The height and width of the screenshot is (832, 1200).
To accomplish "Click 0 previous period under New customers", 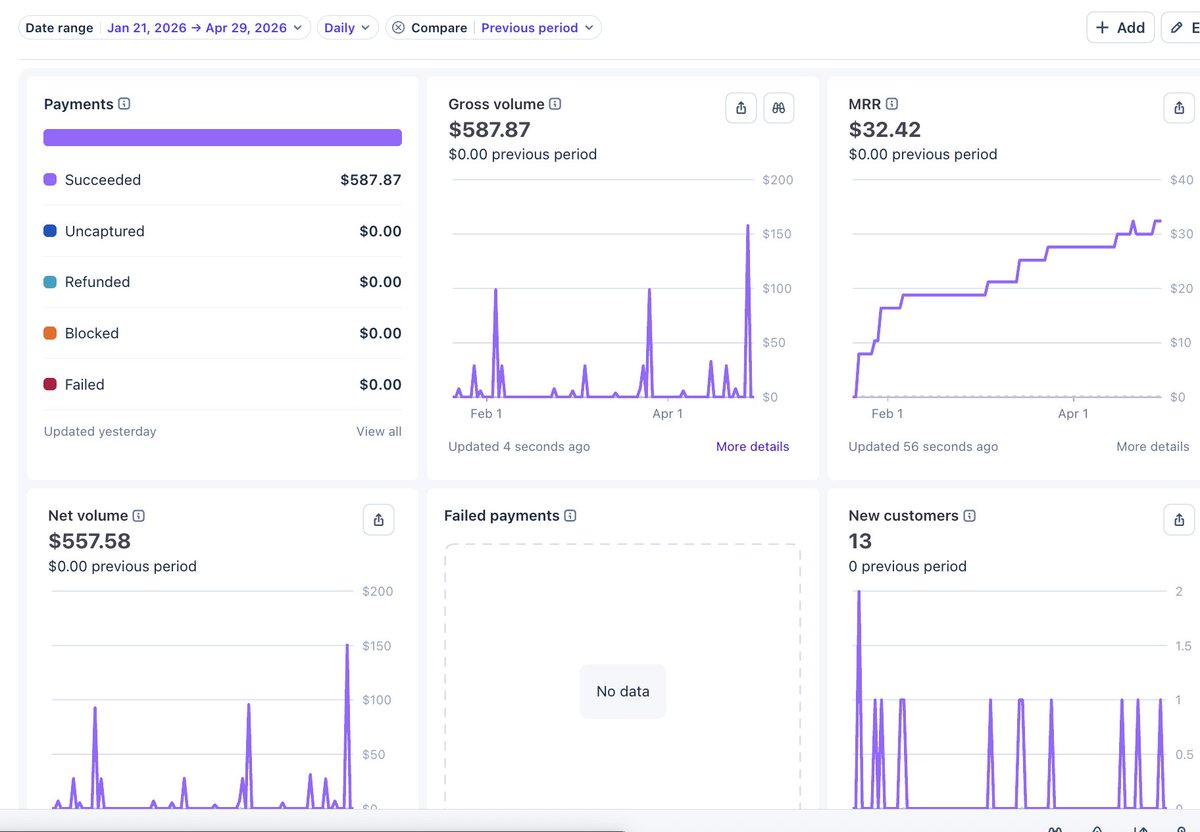I will (908, 566).
